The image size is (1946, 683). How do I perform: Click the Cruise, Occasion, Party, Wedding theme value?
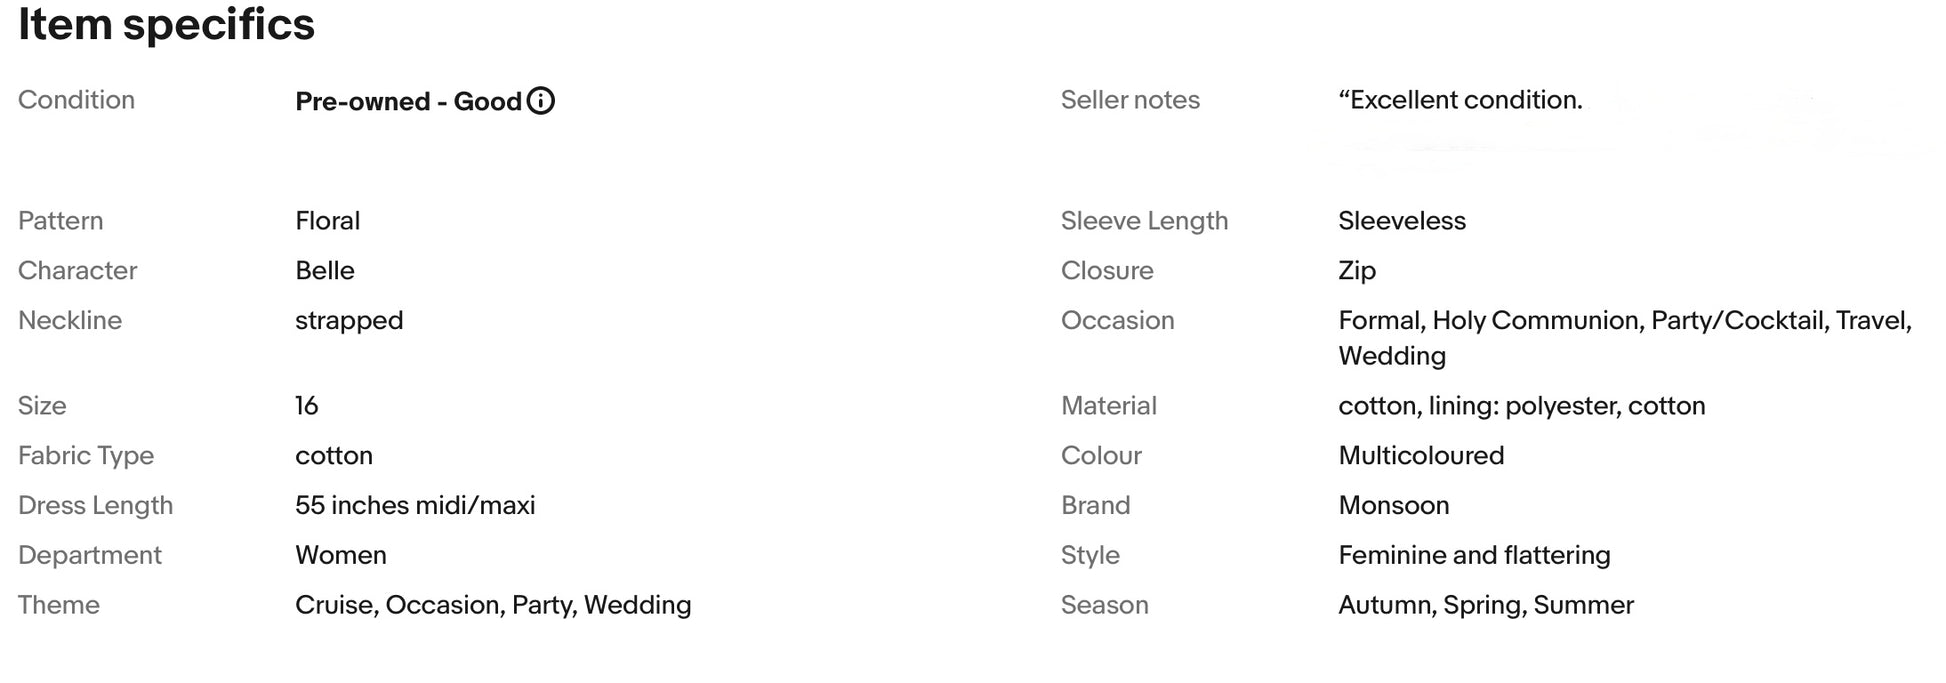[493, 606]
